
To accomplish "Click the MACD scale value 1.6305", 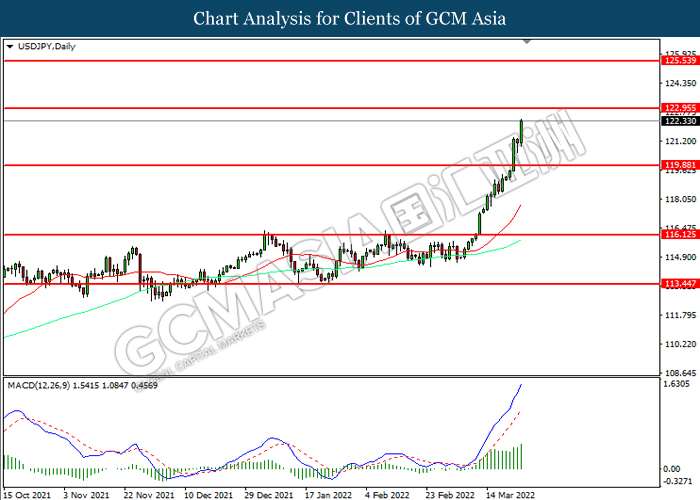I will click(x=677, y=384).
